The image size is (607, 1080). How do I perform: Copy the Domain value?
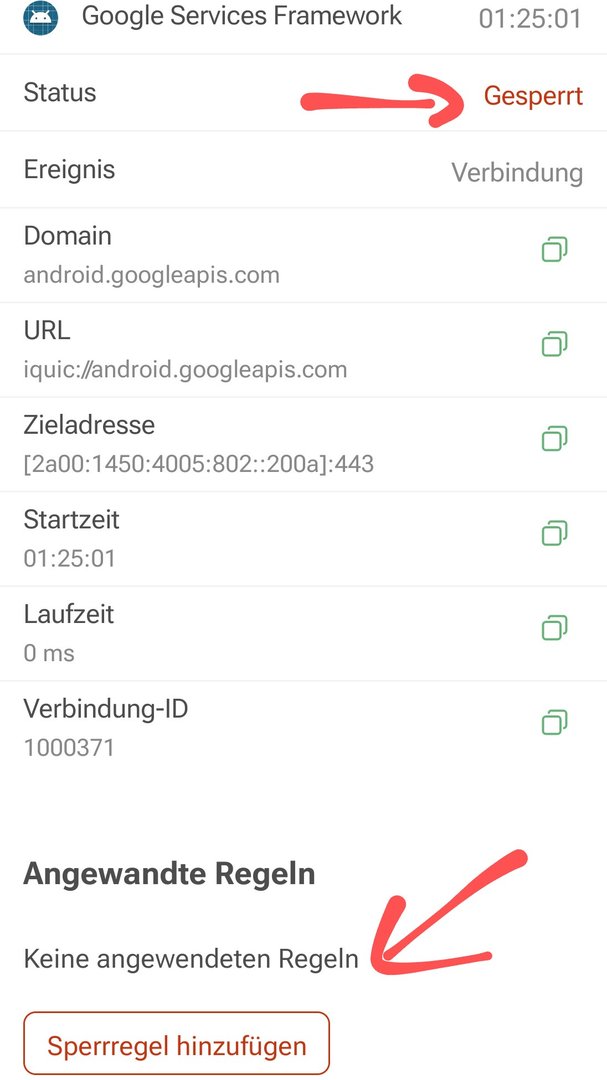pos(554,250)
